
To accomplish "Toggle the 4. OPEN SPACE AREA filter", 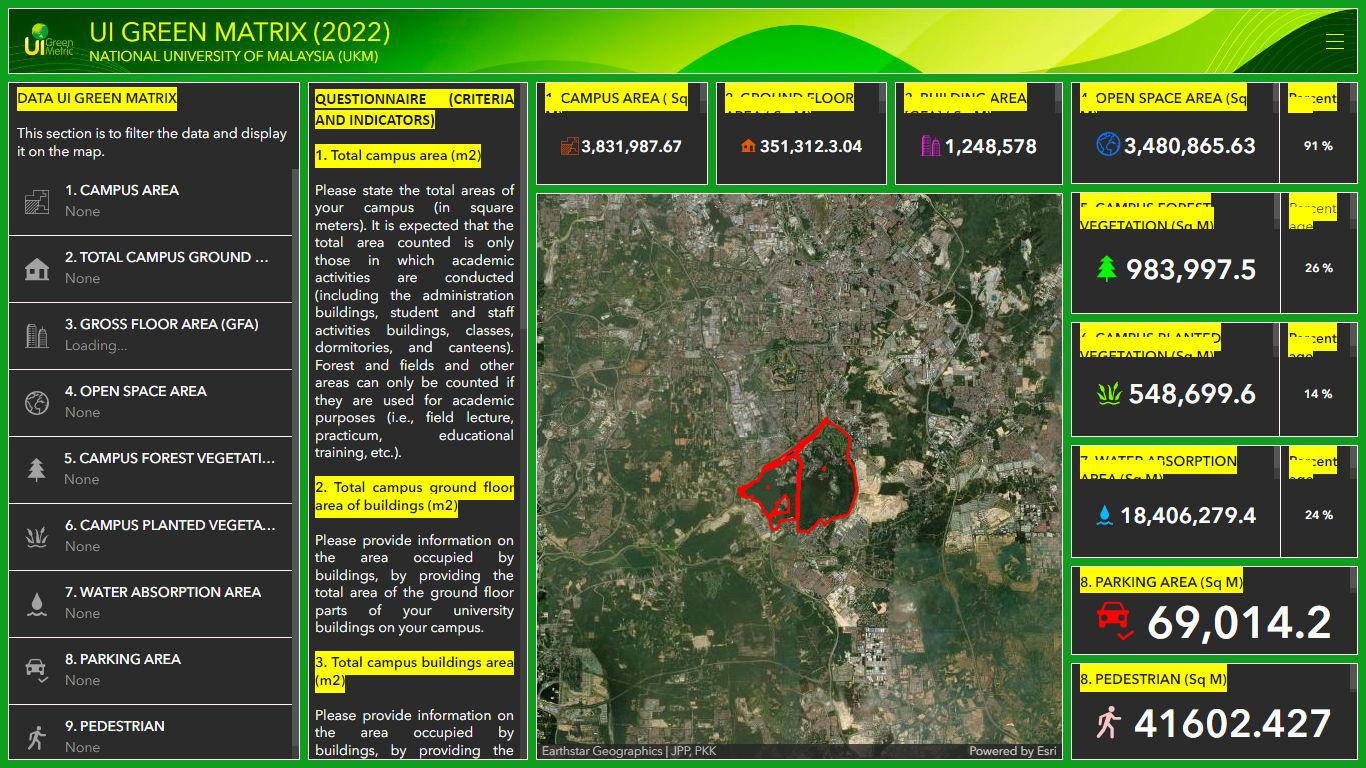I will [150, 401].
